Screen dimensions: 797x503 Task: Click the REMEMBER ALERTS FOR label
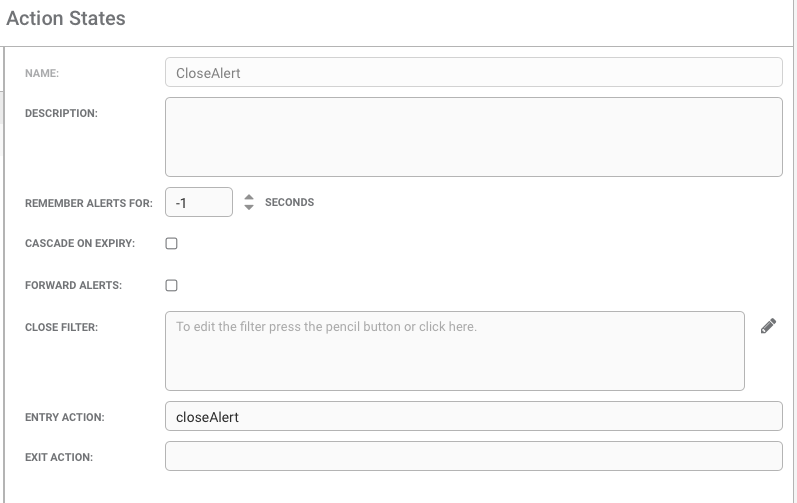(x=88, y=203)
